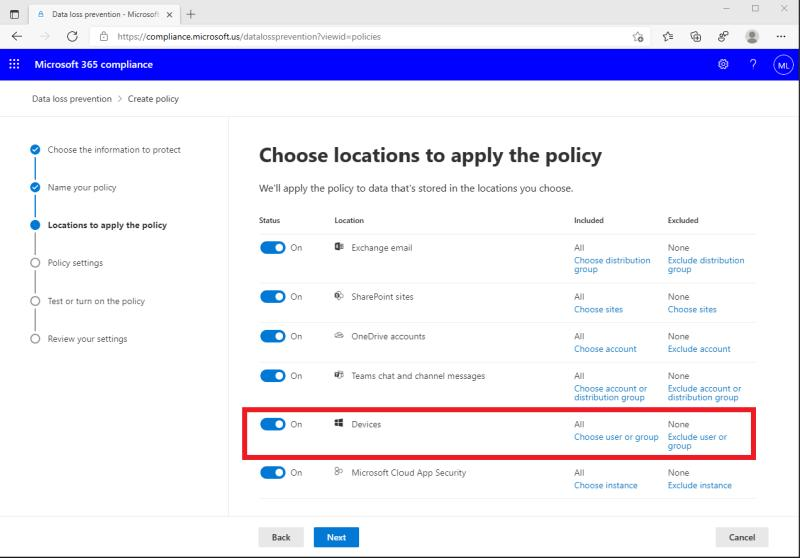Open the browser profile icon

coord(751,36)
